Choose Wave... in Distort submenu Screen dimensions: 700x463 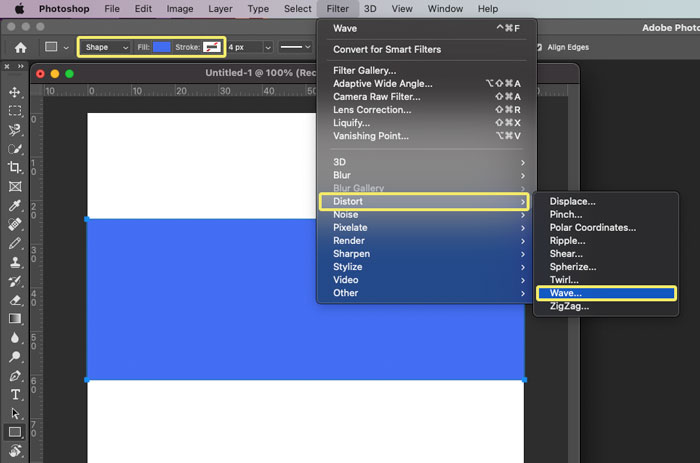pos(606,293)
